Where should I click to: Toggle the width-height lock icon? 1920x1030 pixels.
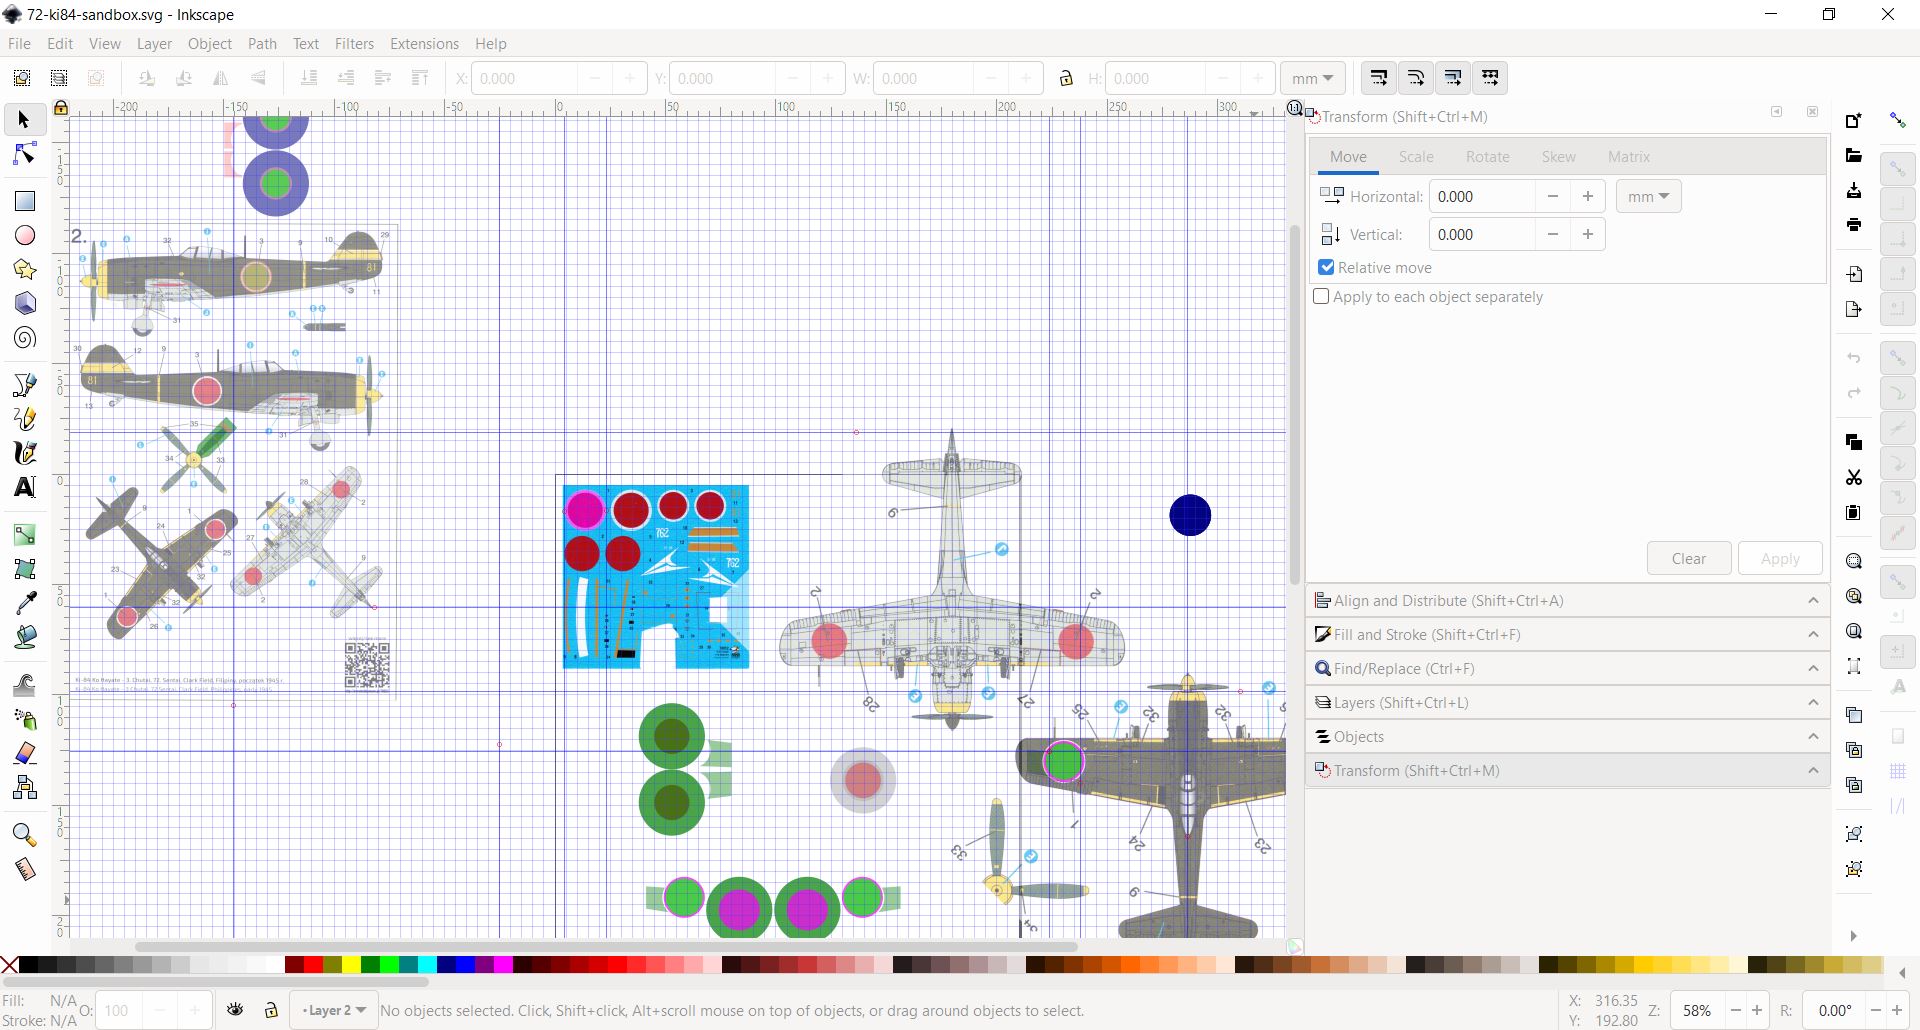1066,79
